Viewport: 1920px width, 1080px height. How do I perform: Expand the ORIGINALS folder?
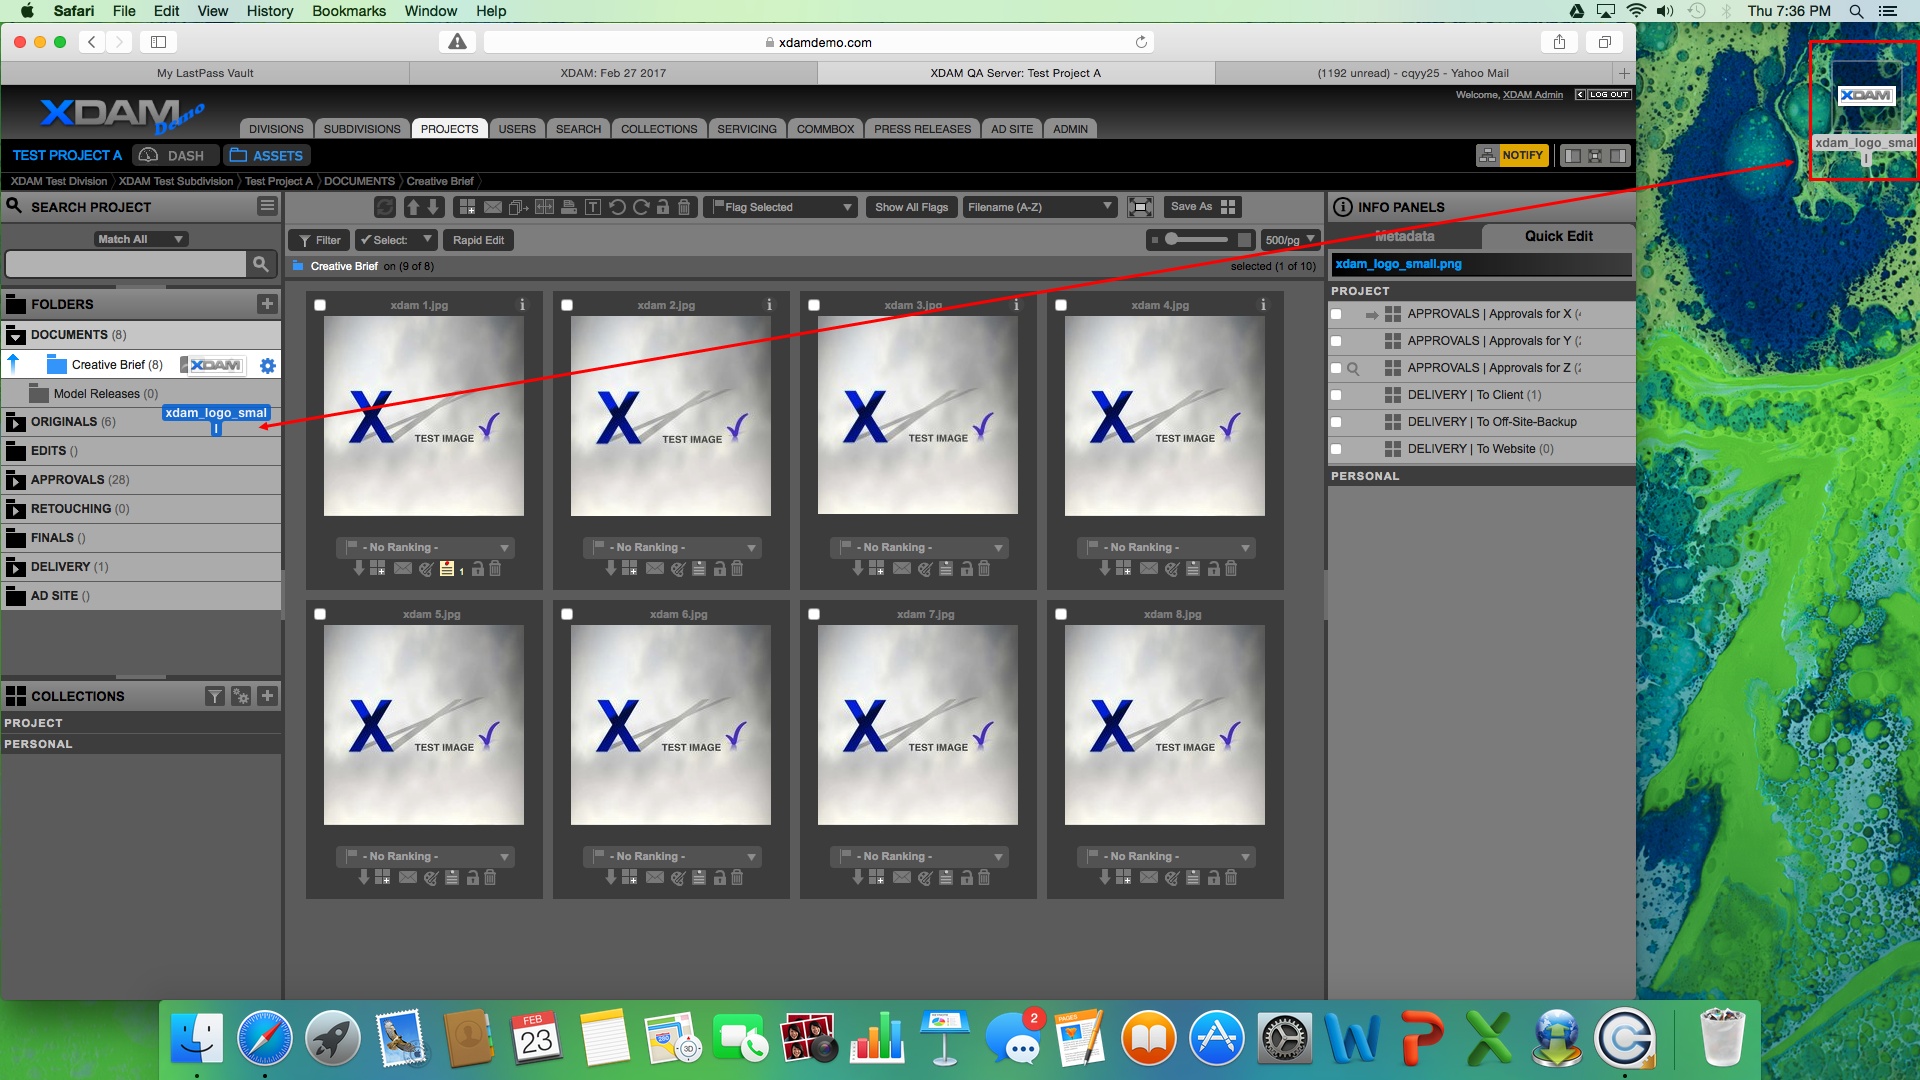coord(16,422)
